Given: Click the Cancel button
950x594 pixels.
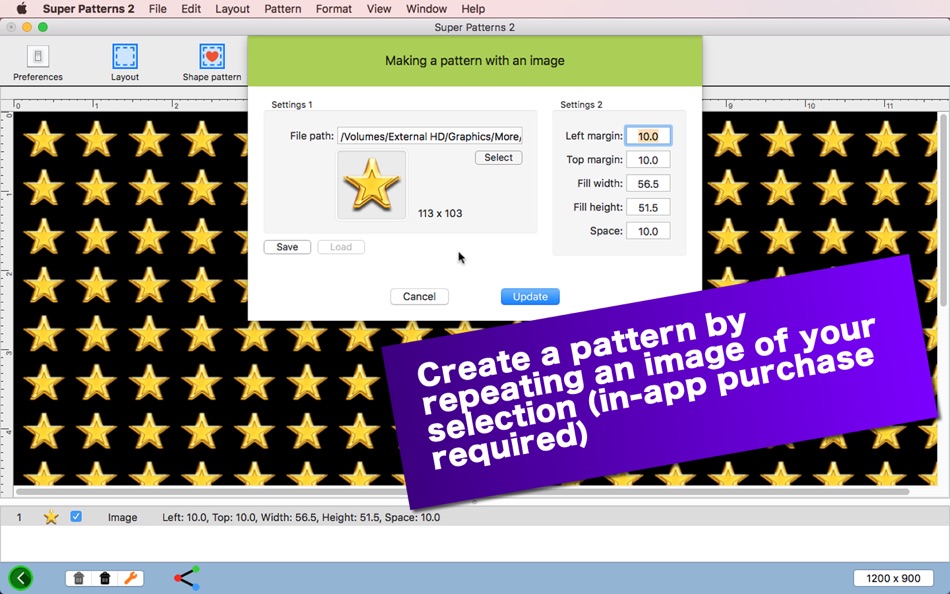Looking at the screenshot, I should click(419, 296).
